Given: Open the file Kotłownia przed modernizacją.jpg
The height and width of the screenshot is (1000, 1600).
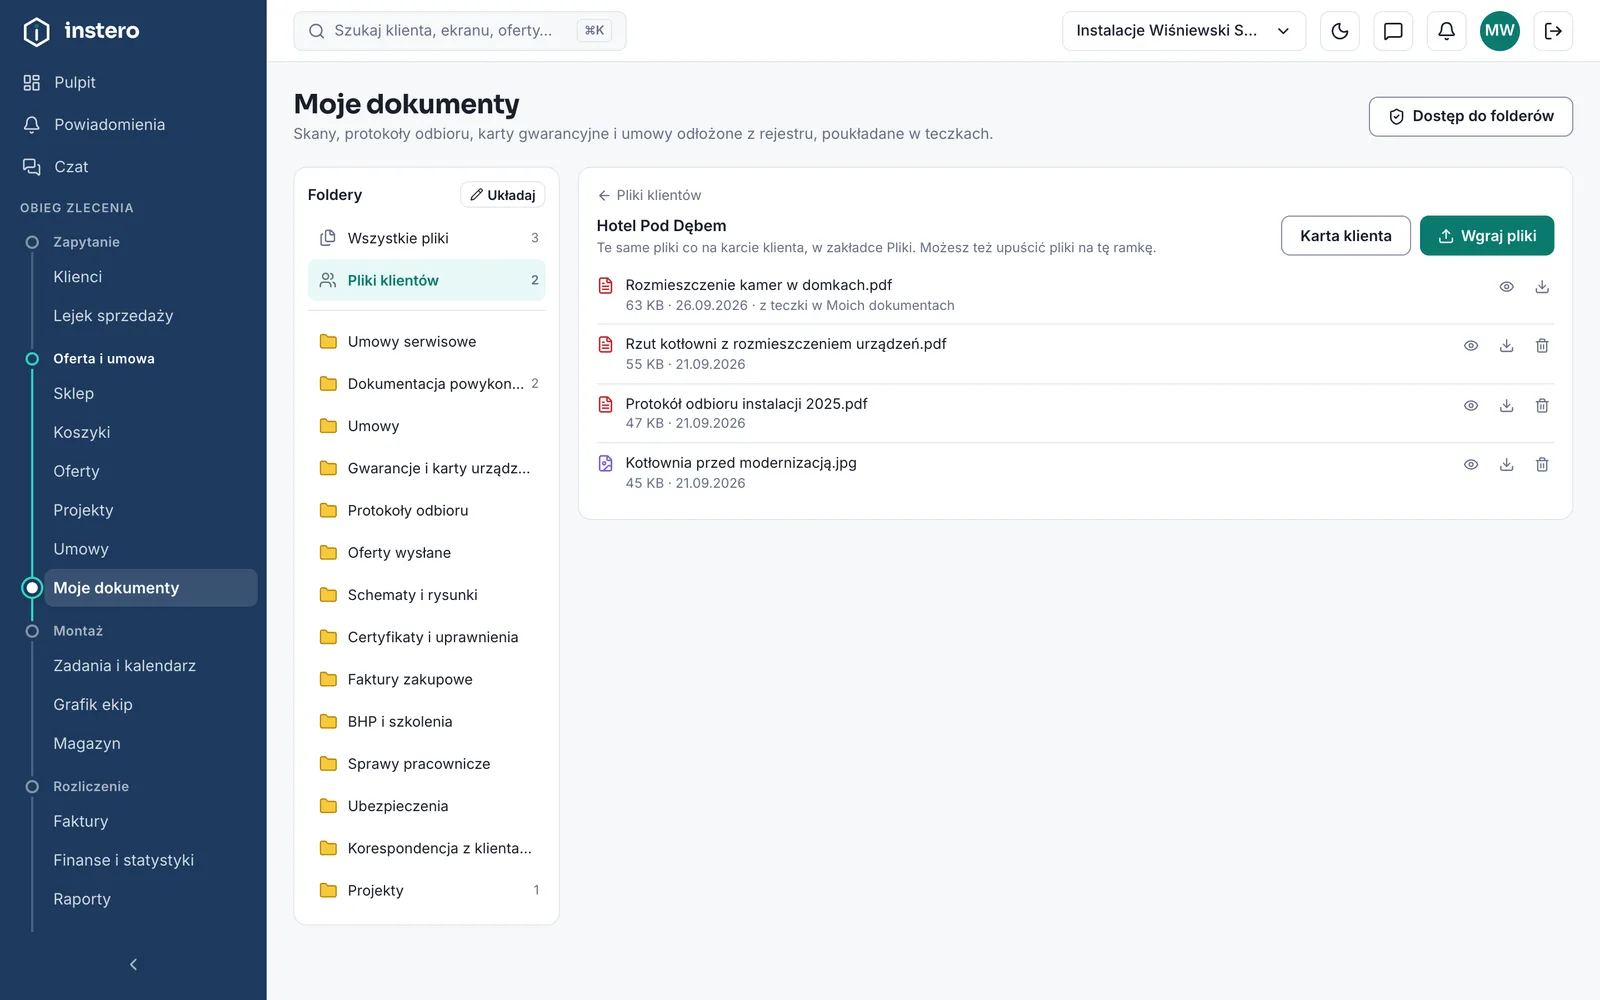Looking at the screenshot, I should coord(741,463).
